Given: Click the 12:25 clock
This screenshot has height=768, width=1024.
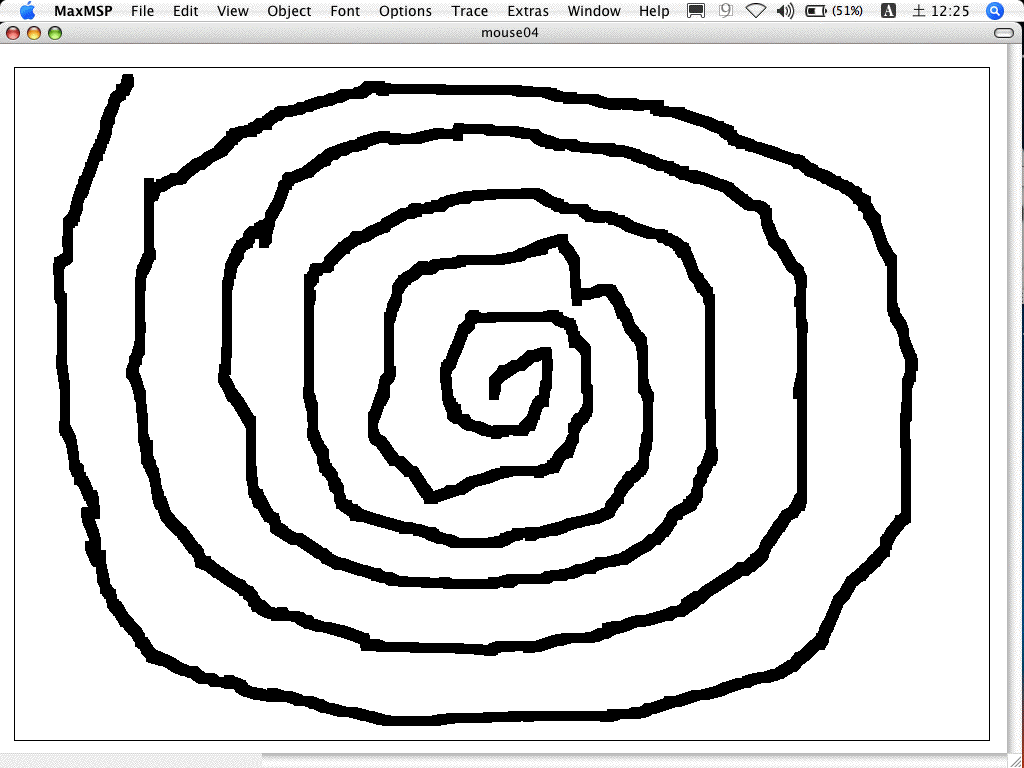Looking at the screenshot, I should (x=950, y=11).
